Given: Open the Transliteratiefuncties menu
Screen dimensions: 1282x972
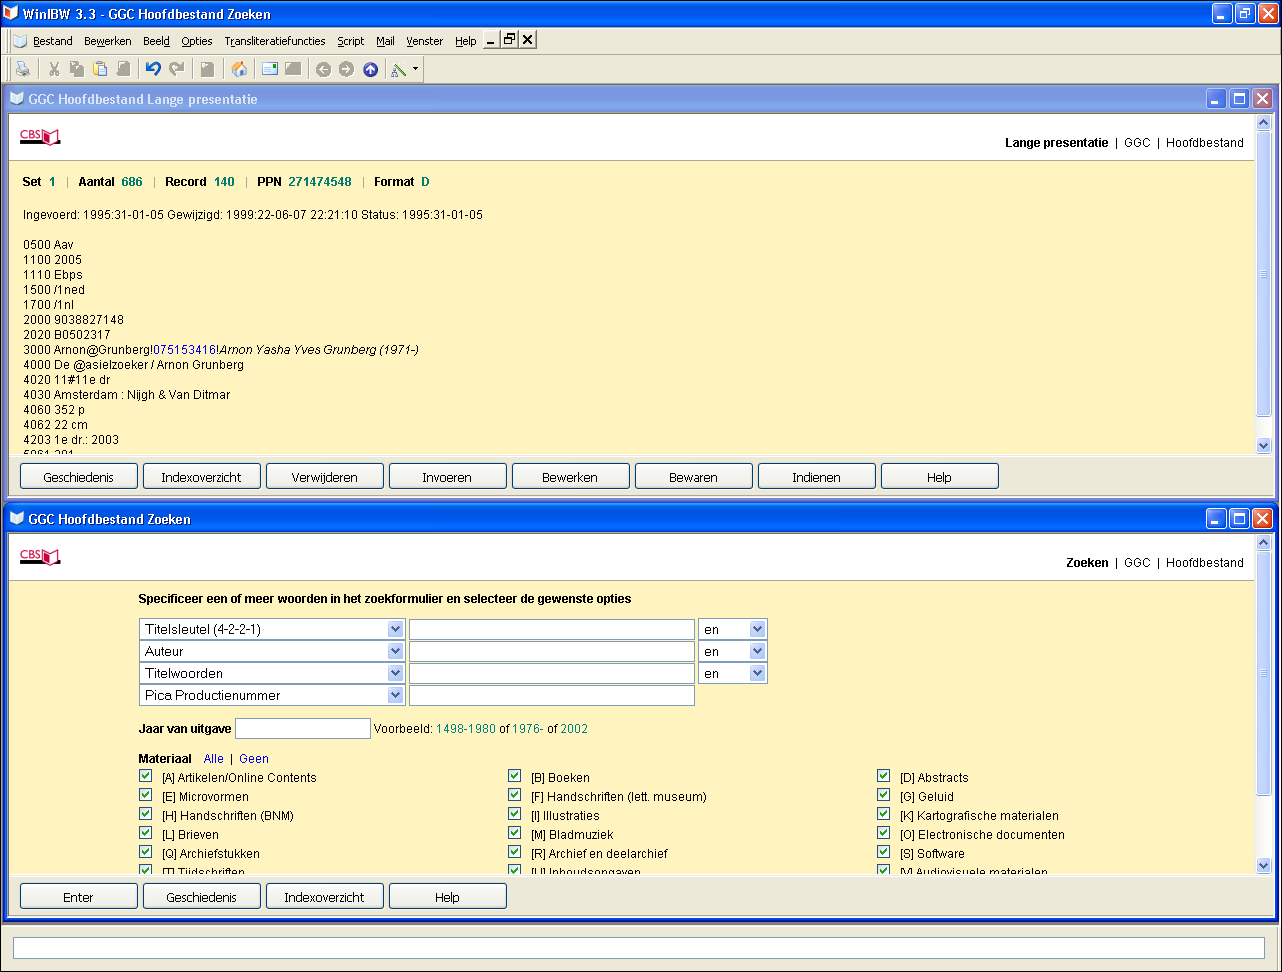Looking at the screenshot, I should click(x=275, y=41).
